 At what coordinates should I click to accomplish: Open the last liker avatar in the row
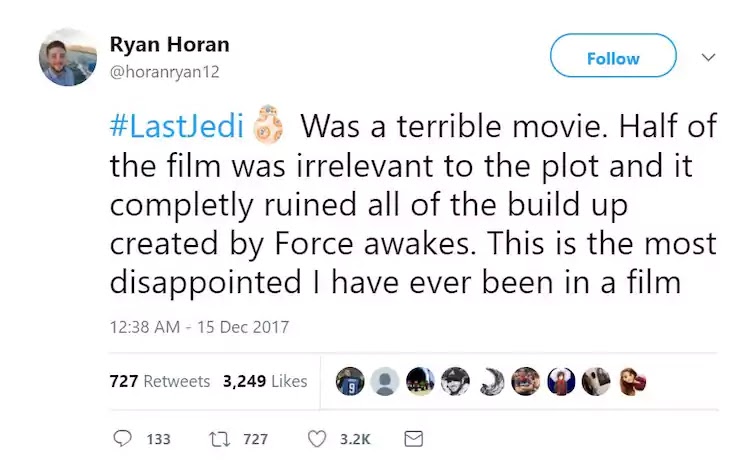coord(632,381)
